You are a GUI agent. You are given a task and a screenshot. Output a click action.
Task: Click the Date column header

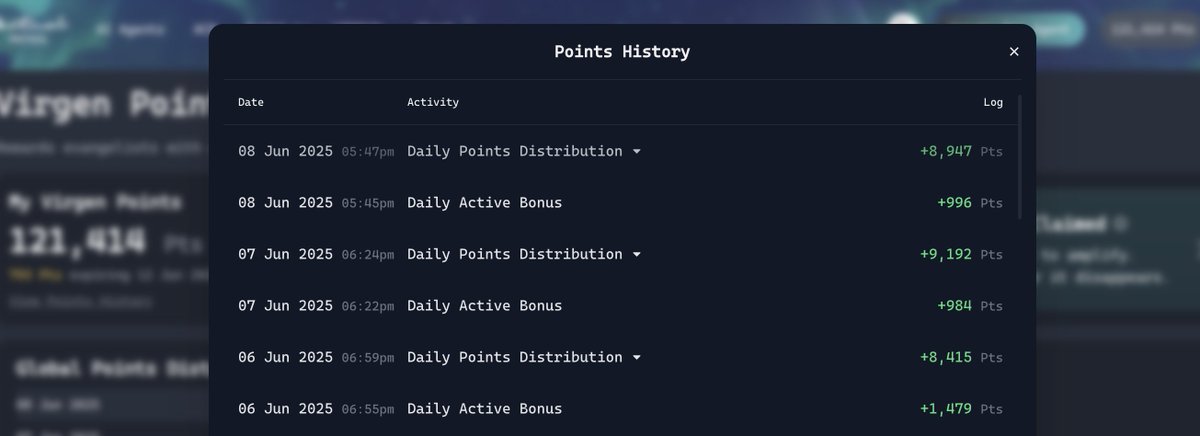click(251, 102)
